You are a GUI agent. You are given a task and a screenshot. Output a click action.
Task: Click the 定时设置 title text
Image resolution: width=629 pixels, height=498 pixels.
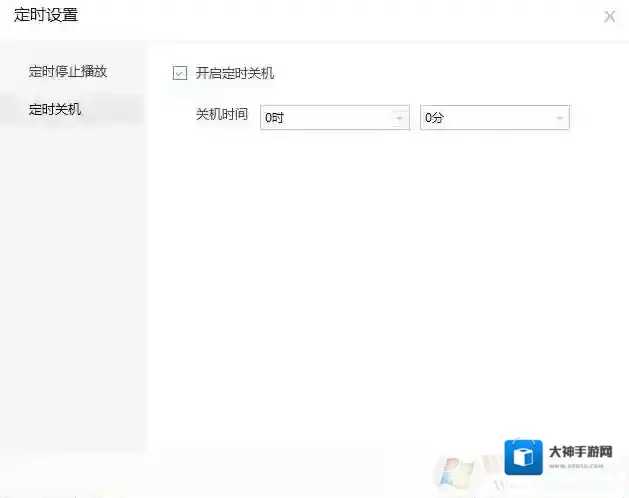pyautogui.click(x=46, y=15)
